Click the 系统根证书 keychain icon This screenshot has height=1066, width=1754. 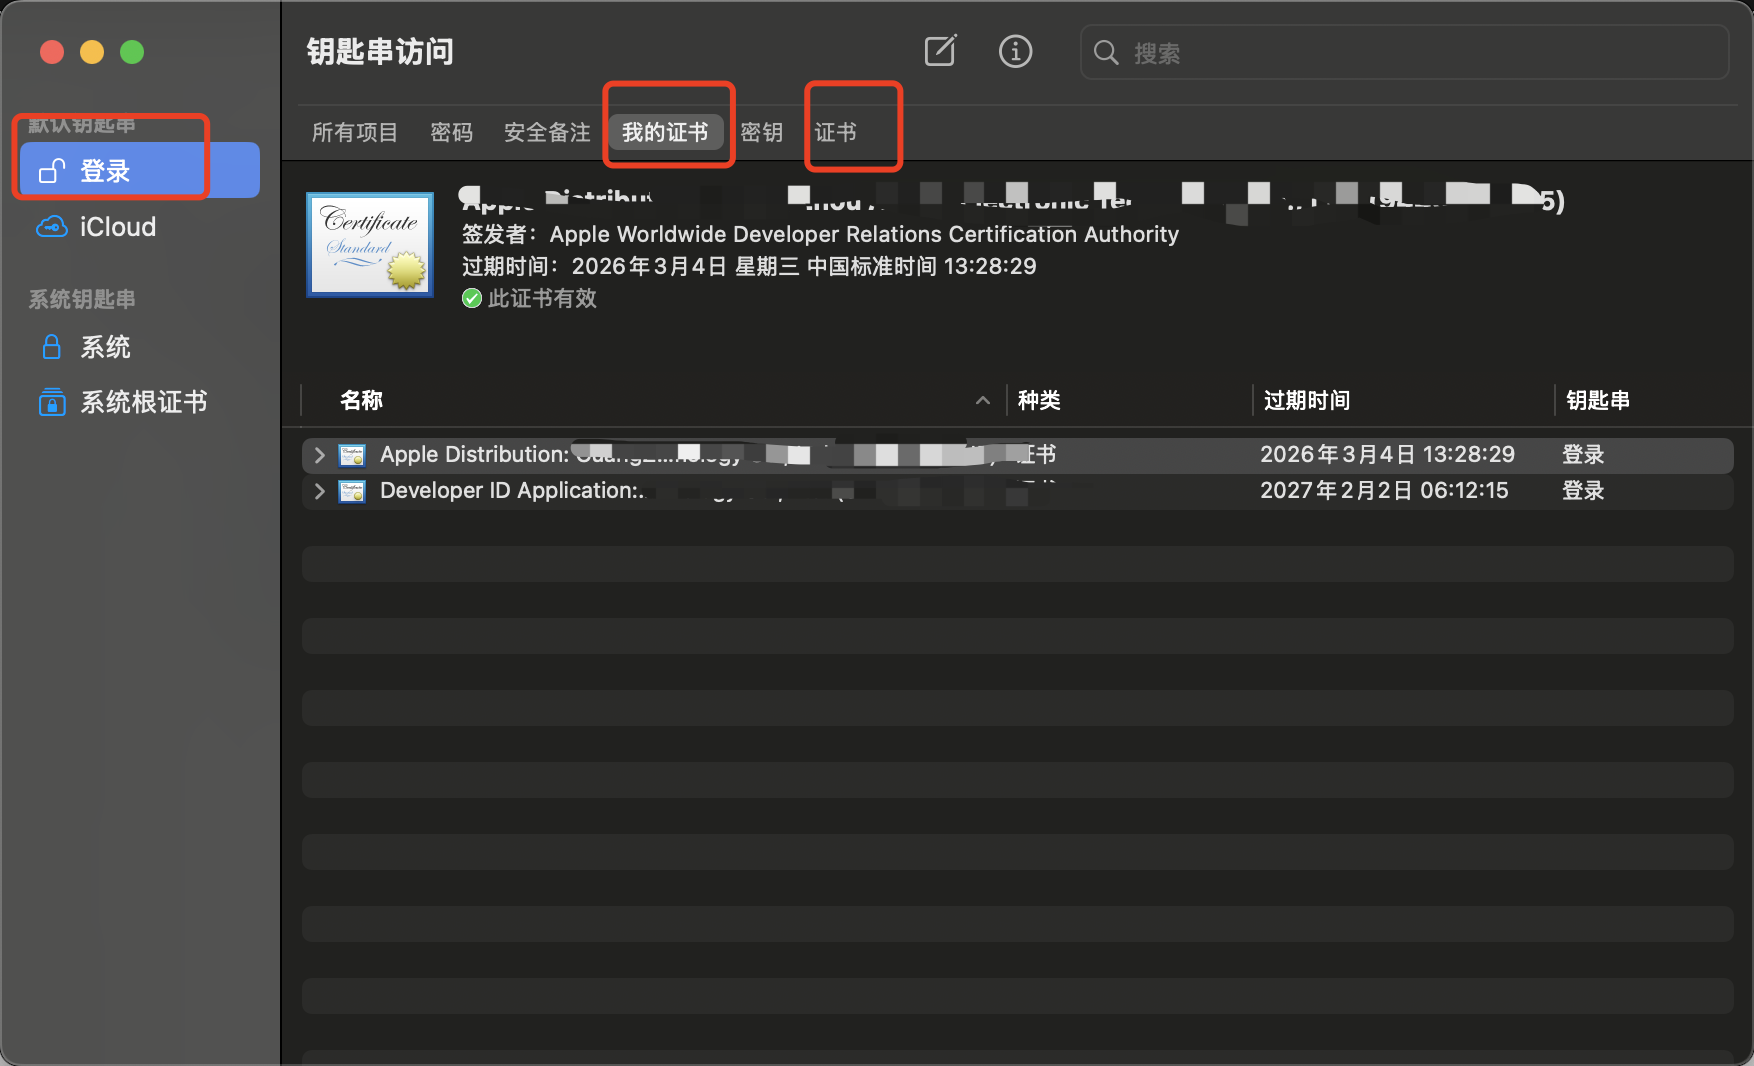[x=52, y=402]
